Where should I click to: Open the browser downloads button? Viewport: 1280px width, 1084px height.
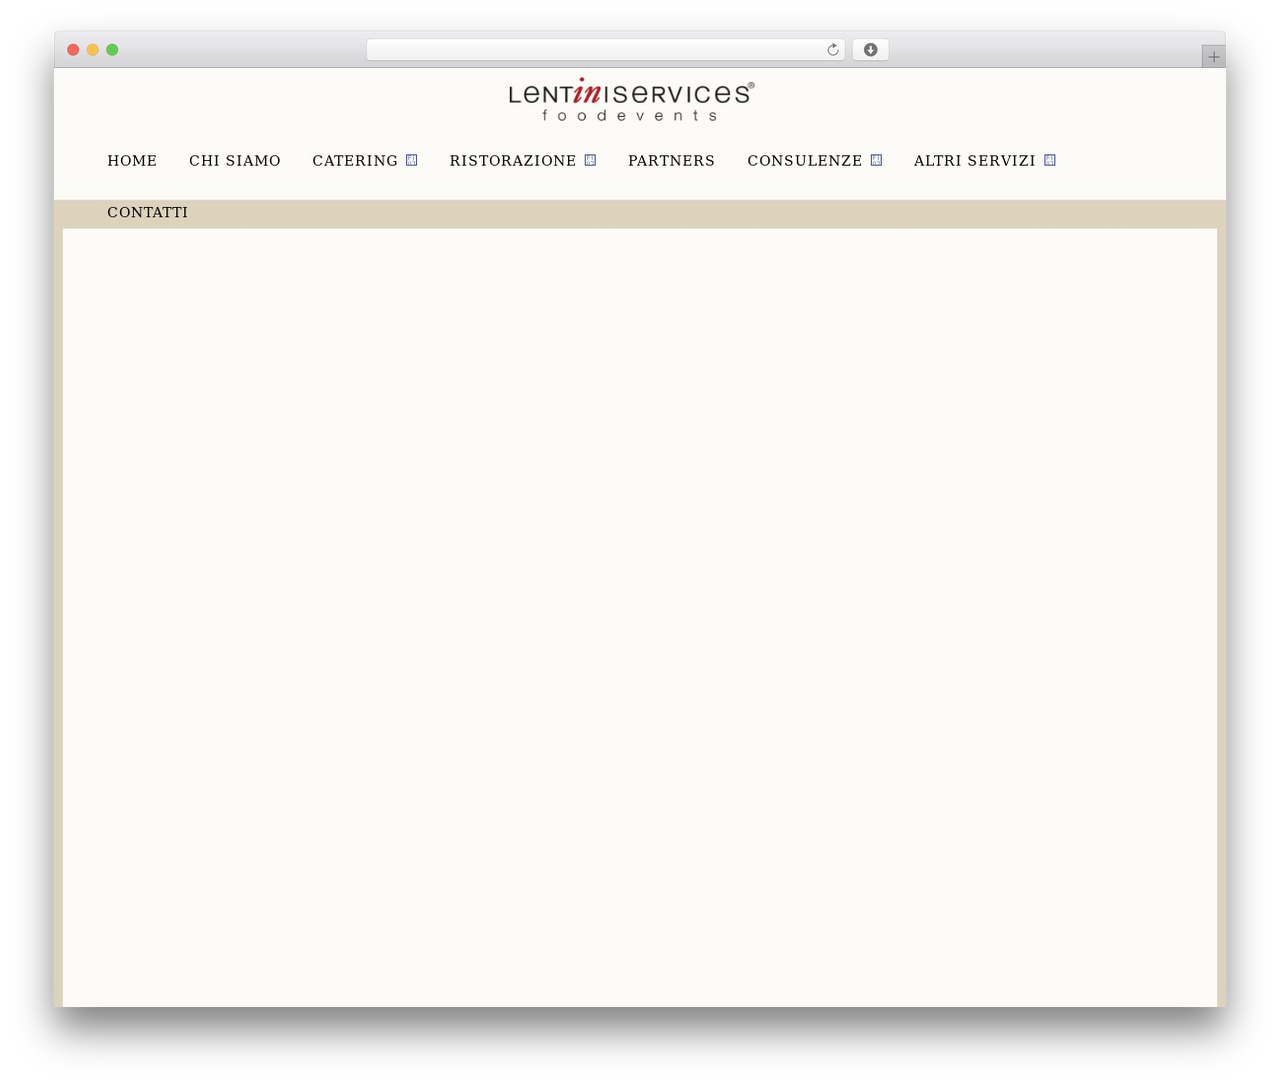pyautogui.click(x=870, y=50)
